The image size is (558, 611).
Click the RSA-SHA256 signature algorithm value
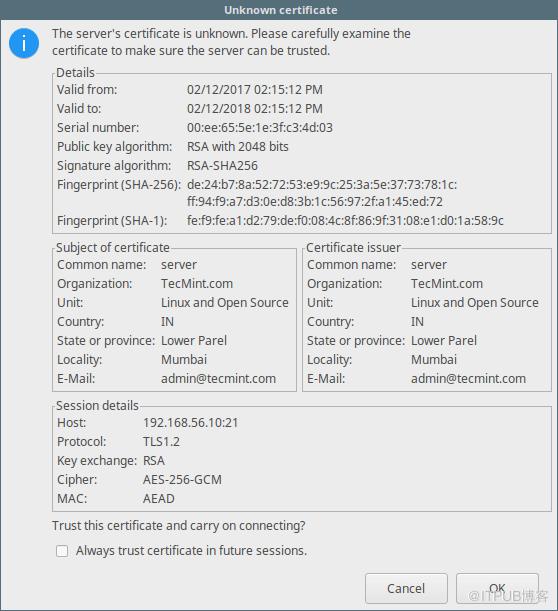[222, 166]
